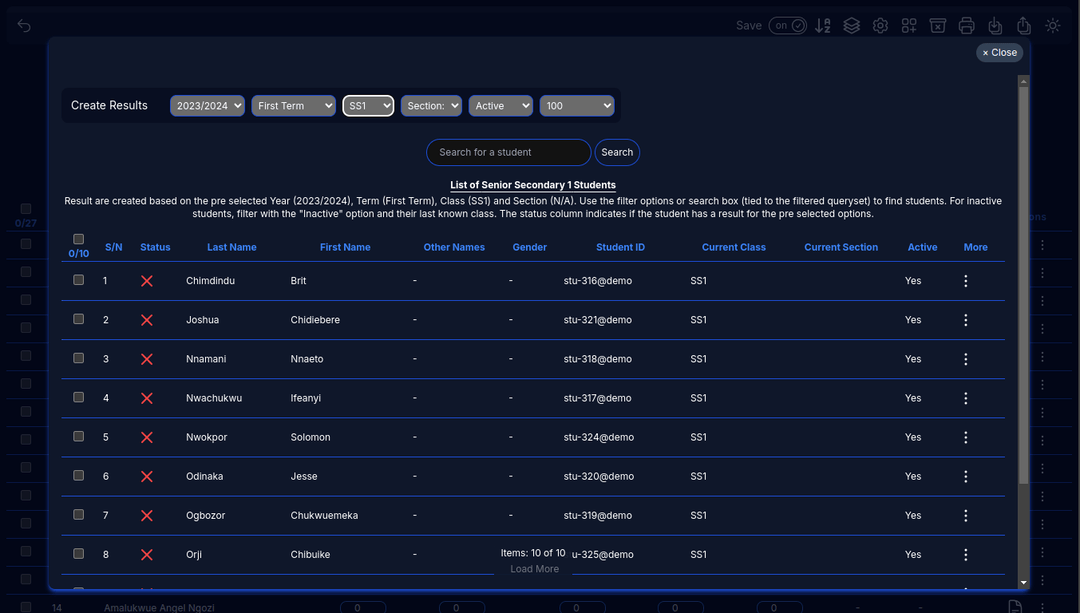Open the 2023/2024 academic year dropdown

207,106
